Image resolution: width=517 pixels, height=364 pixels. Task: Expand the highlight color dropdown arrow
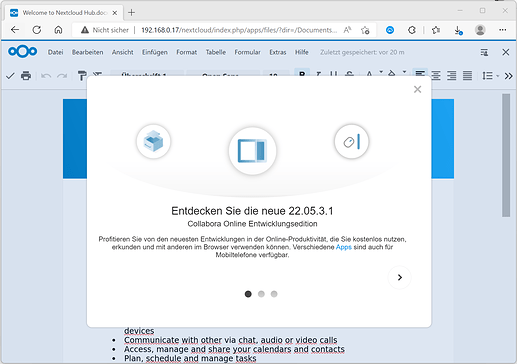click(x=404, y=72)
